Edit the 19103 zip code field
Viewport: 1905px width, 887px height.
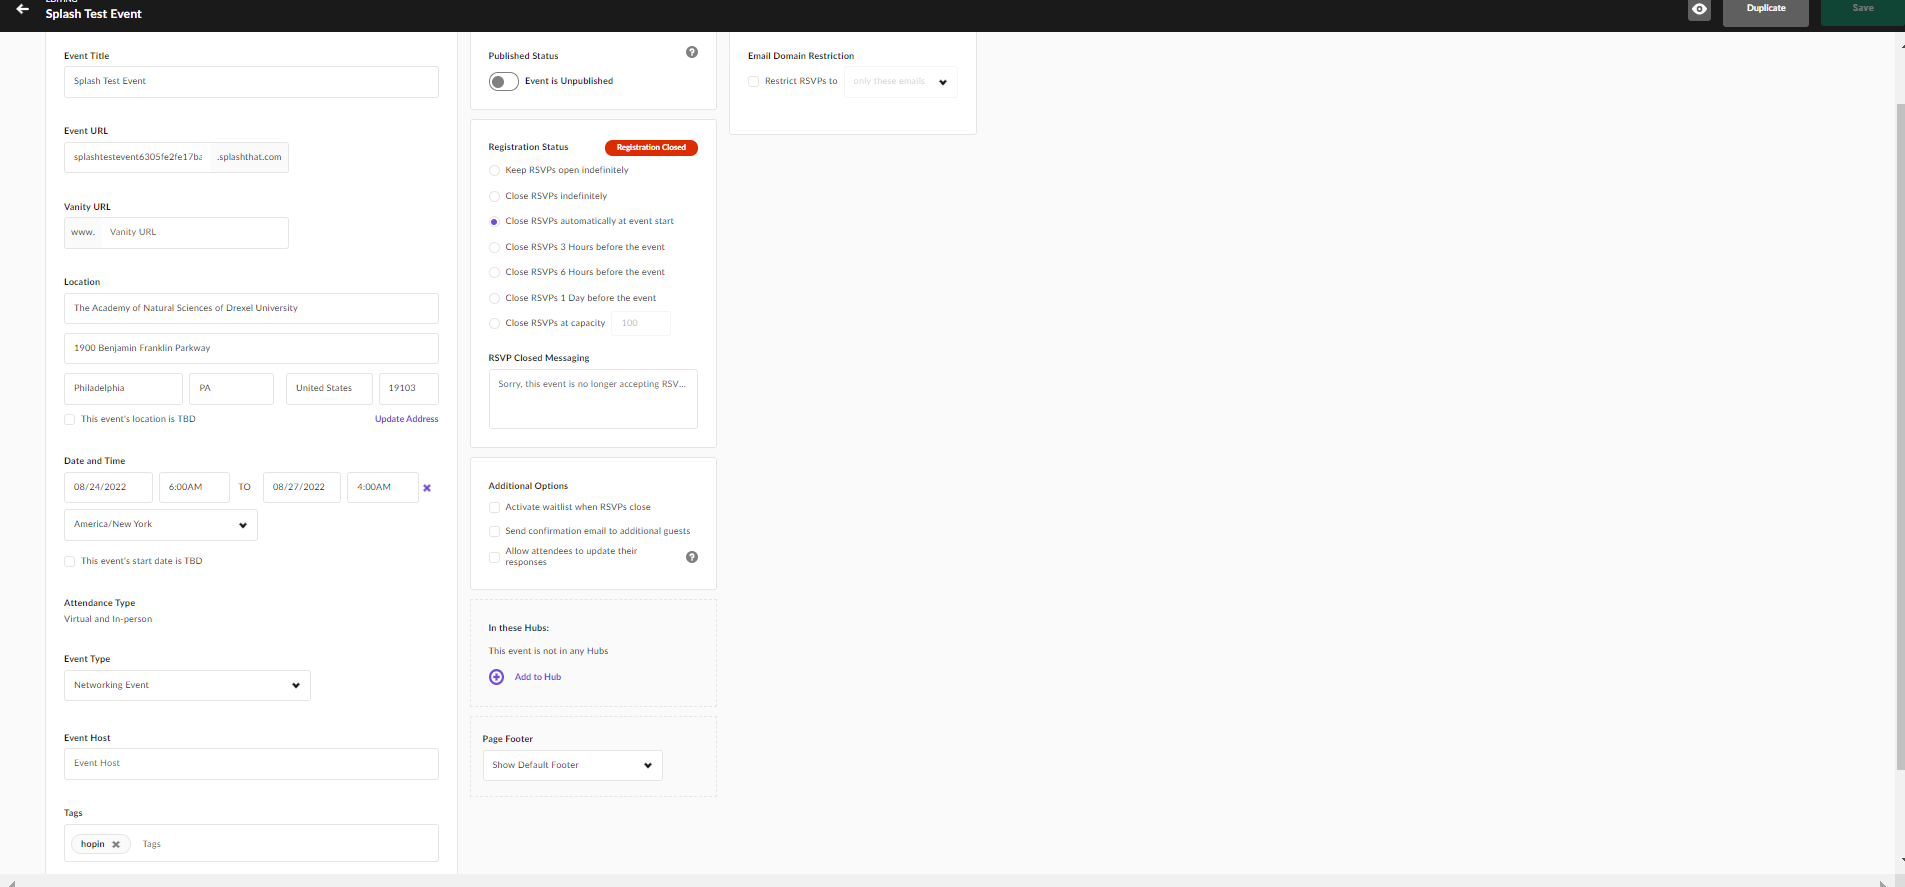pos(409,388)
